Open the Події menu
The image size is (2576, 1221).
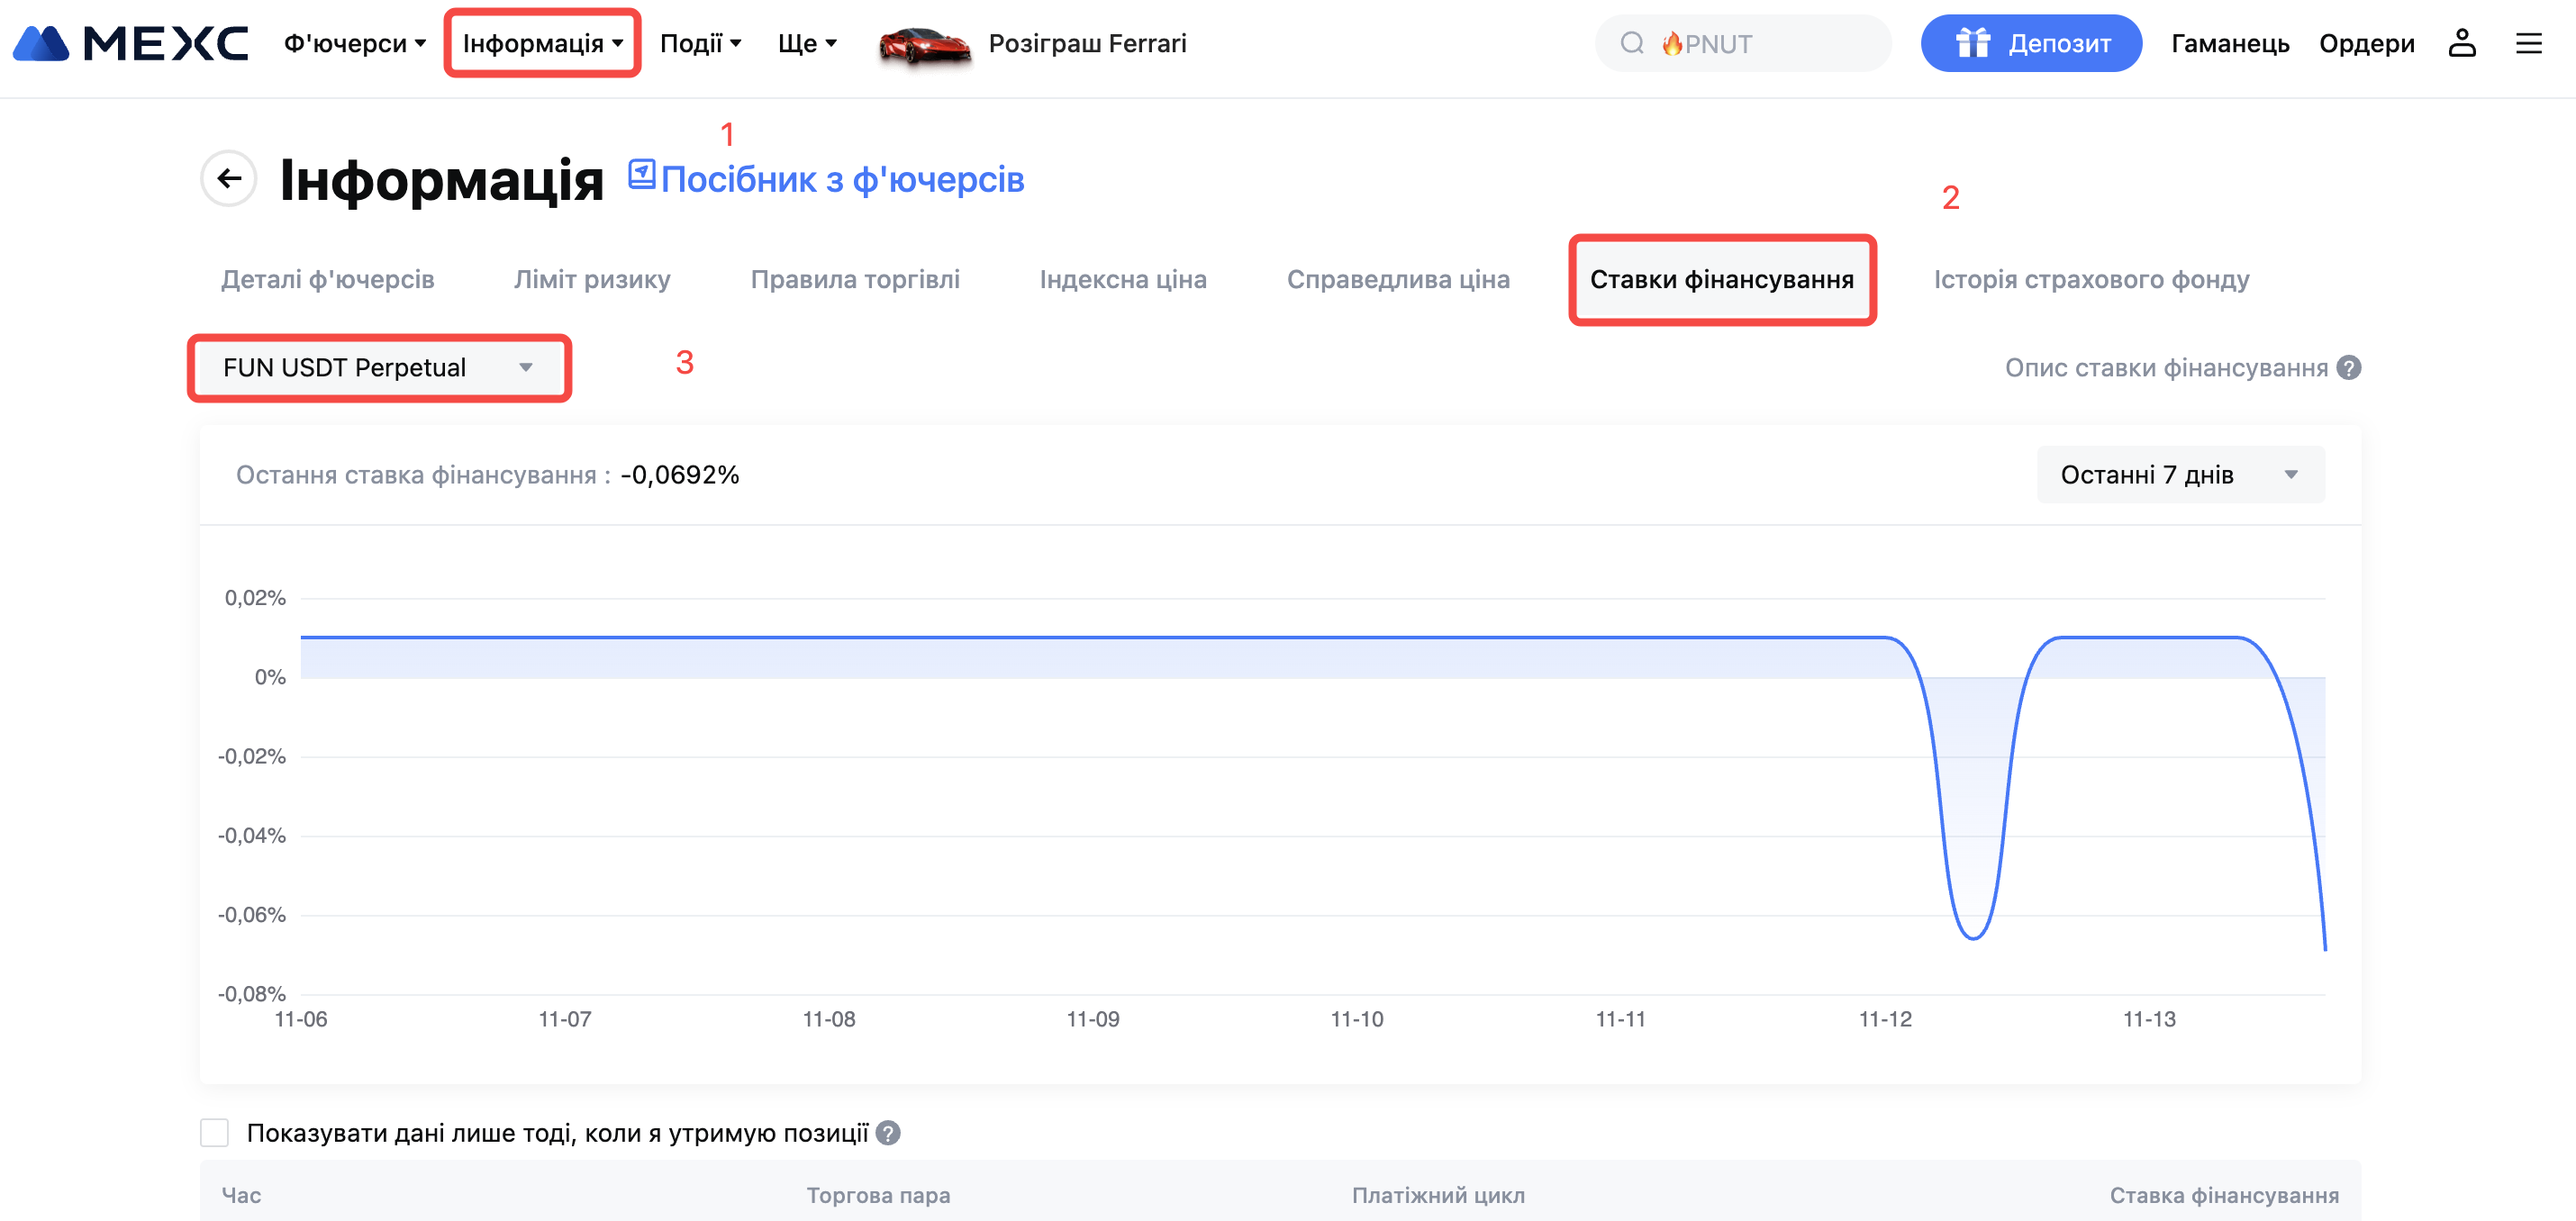[x=700, y=43]
